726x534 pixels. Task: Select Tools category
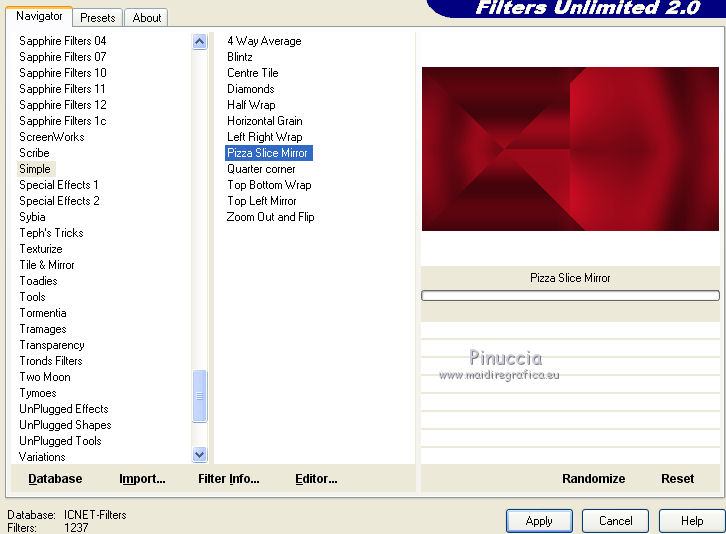coord(32,297)
